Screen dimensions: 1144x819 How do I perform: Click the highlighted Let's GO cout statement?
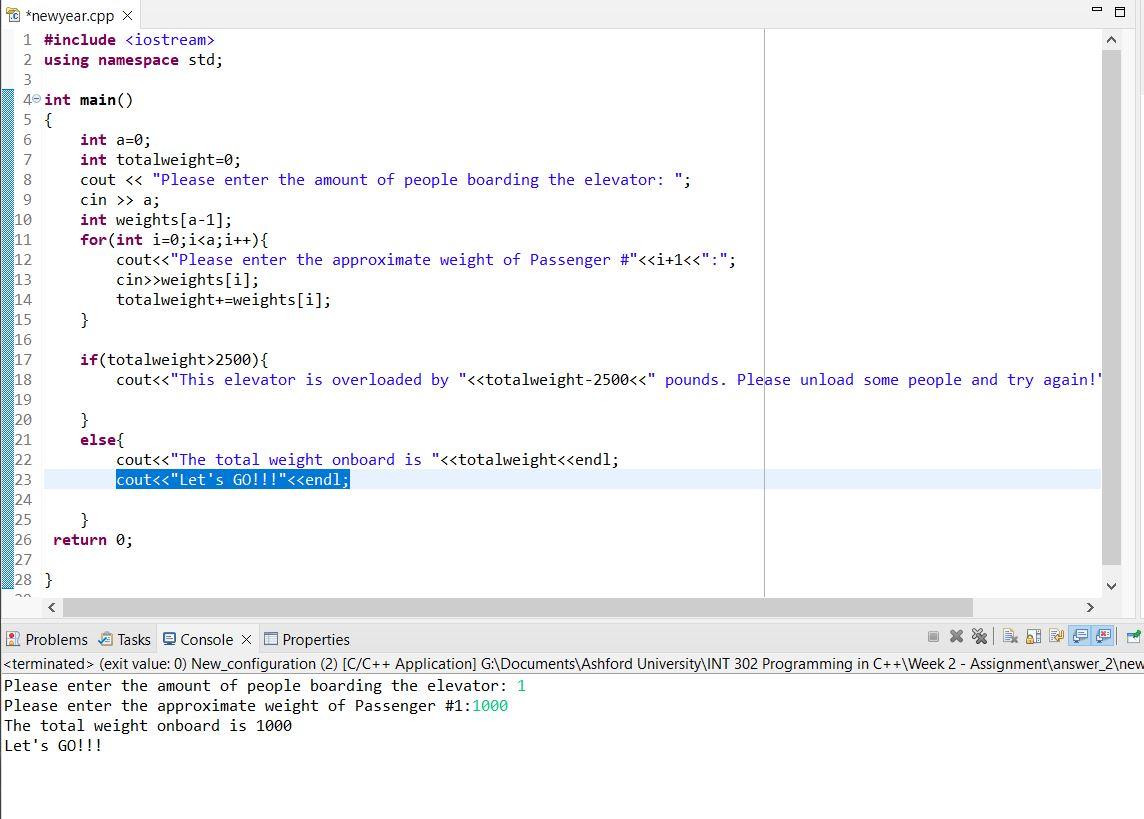point(233,480)
